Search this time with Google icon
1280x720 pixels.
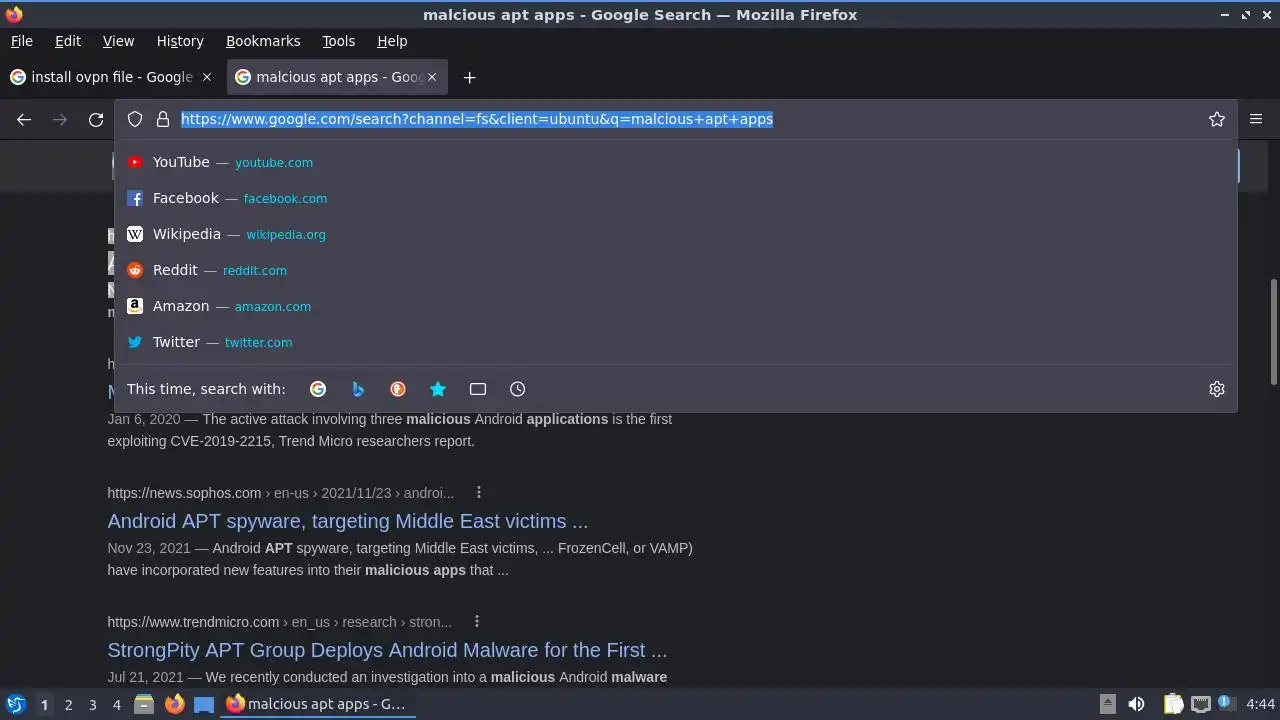318,389
